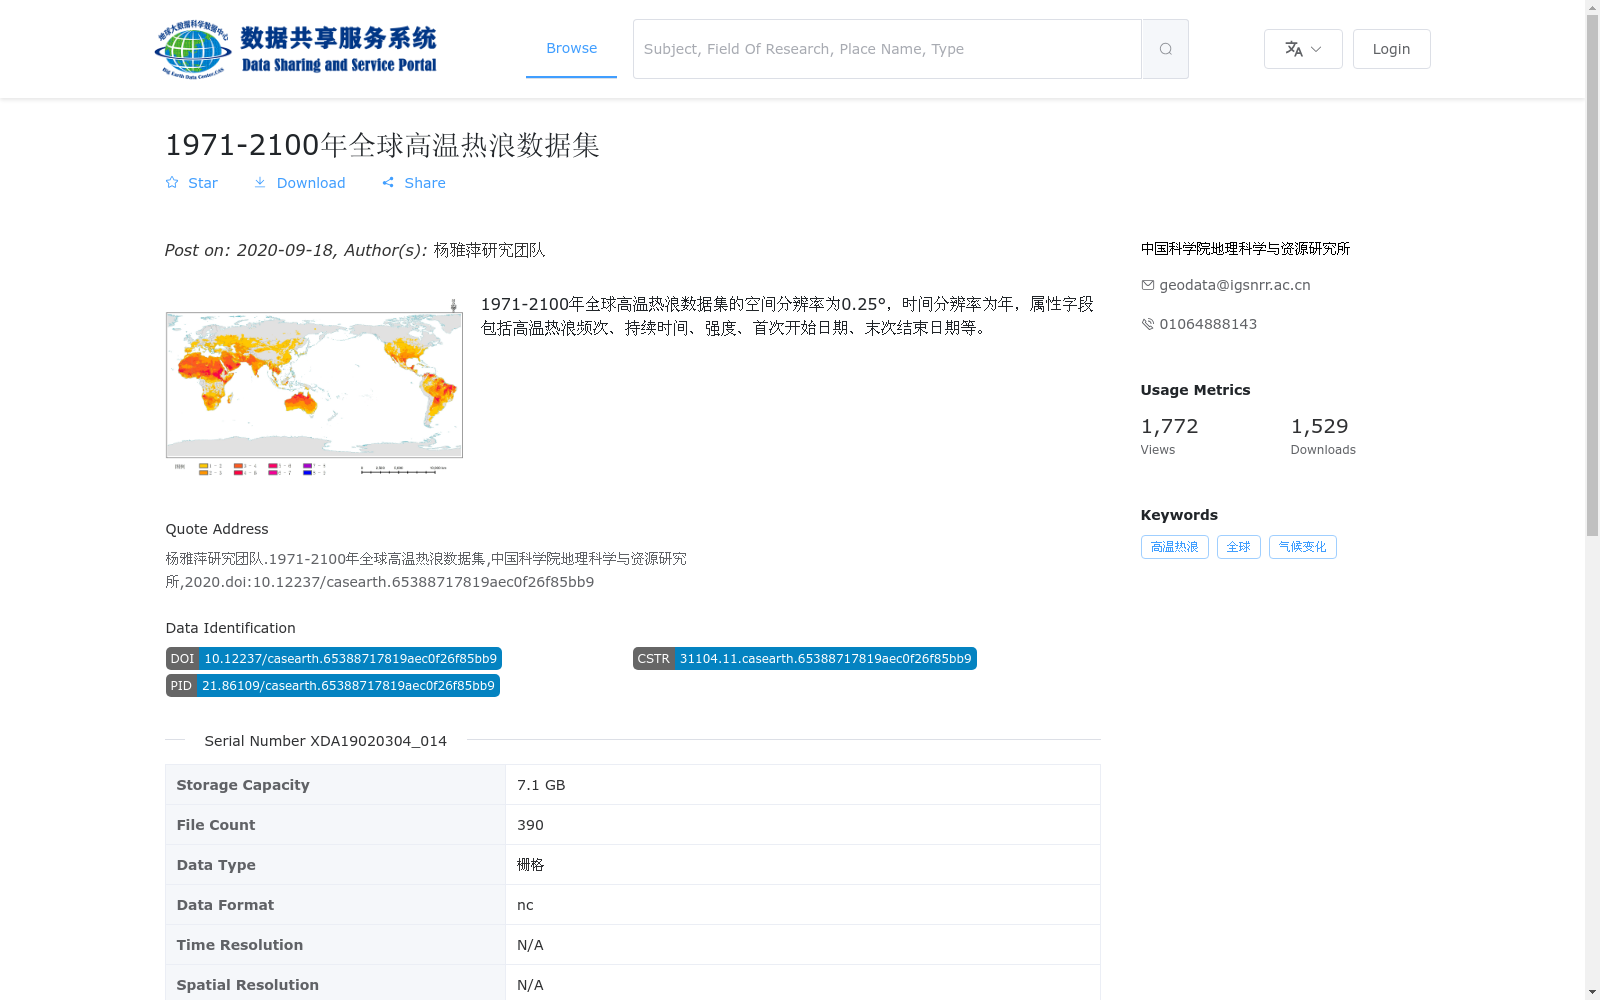Click the star icon beside Star

(x=172, y=183)
